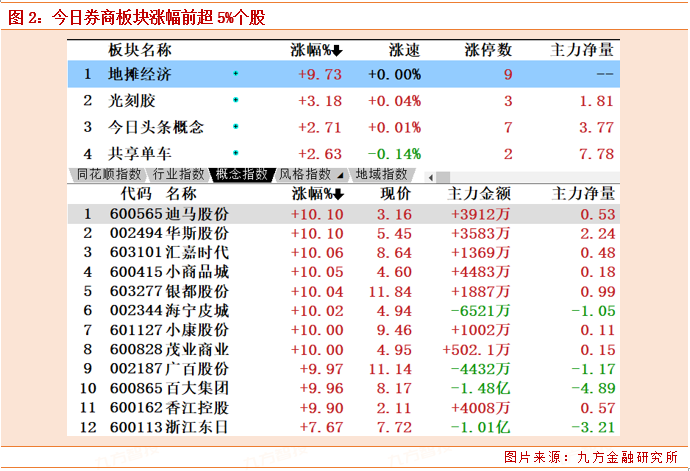Click the 现价 column header
The image size is (690, 471).
[396, 194]
